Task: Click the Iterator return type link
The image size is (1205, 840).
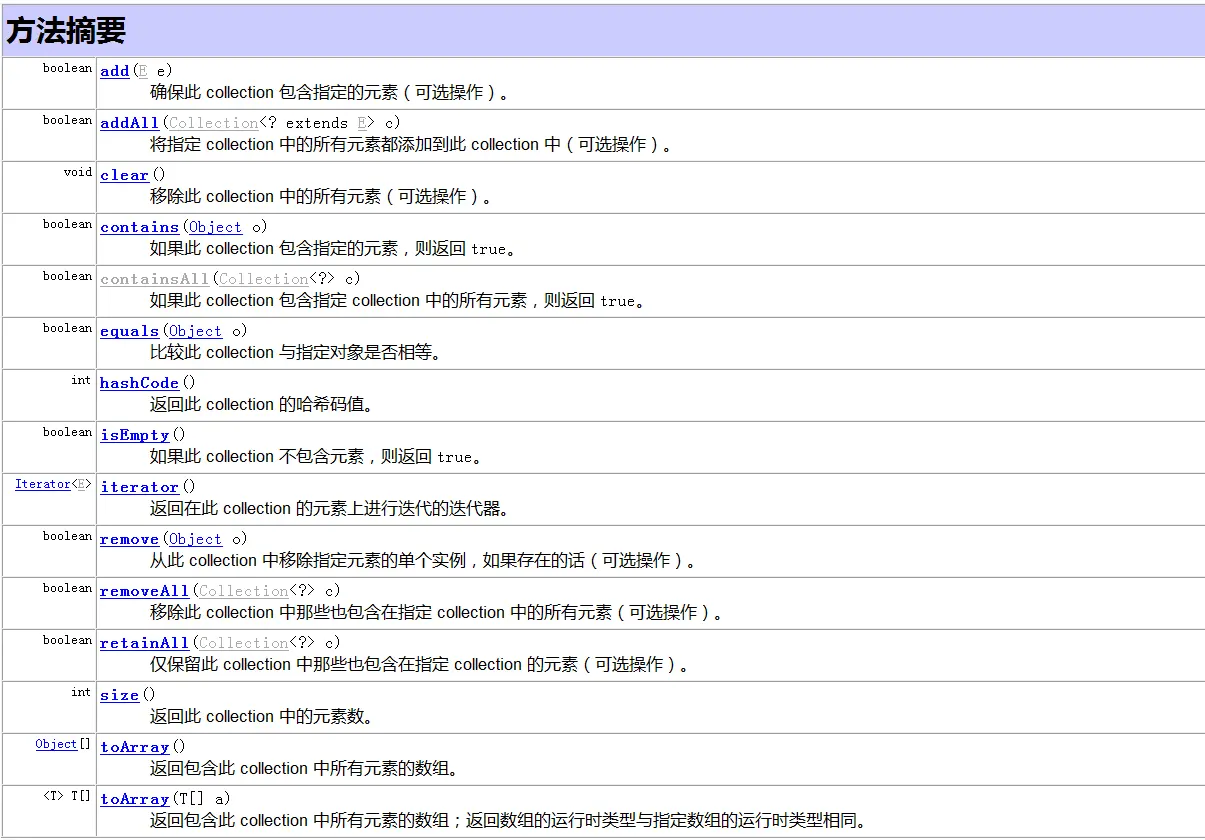Action: pyautogui.click(x=43, y=484)
